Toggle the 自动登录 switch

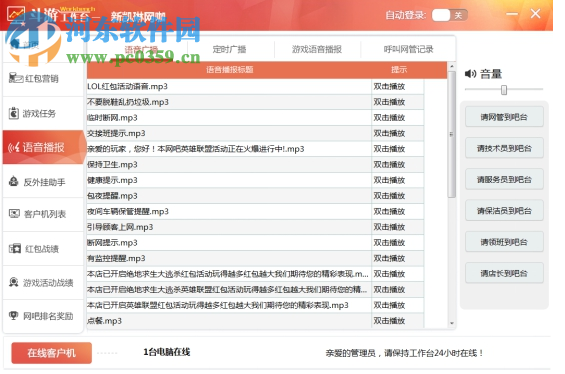pos(449,15)
